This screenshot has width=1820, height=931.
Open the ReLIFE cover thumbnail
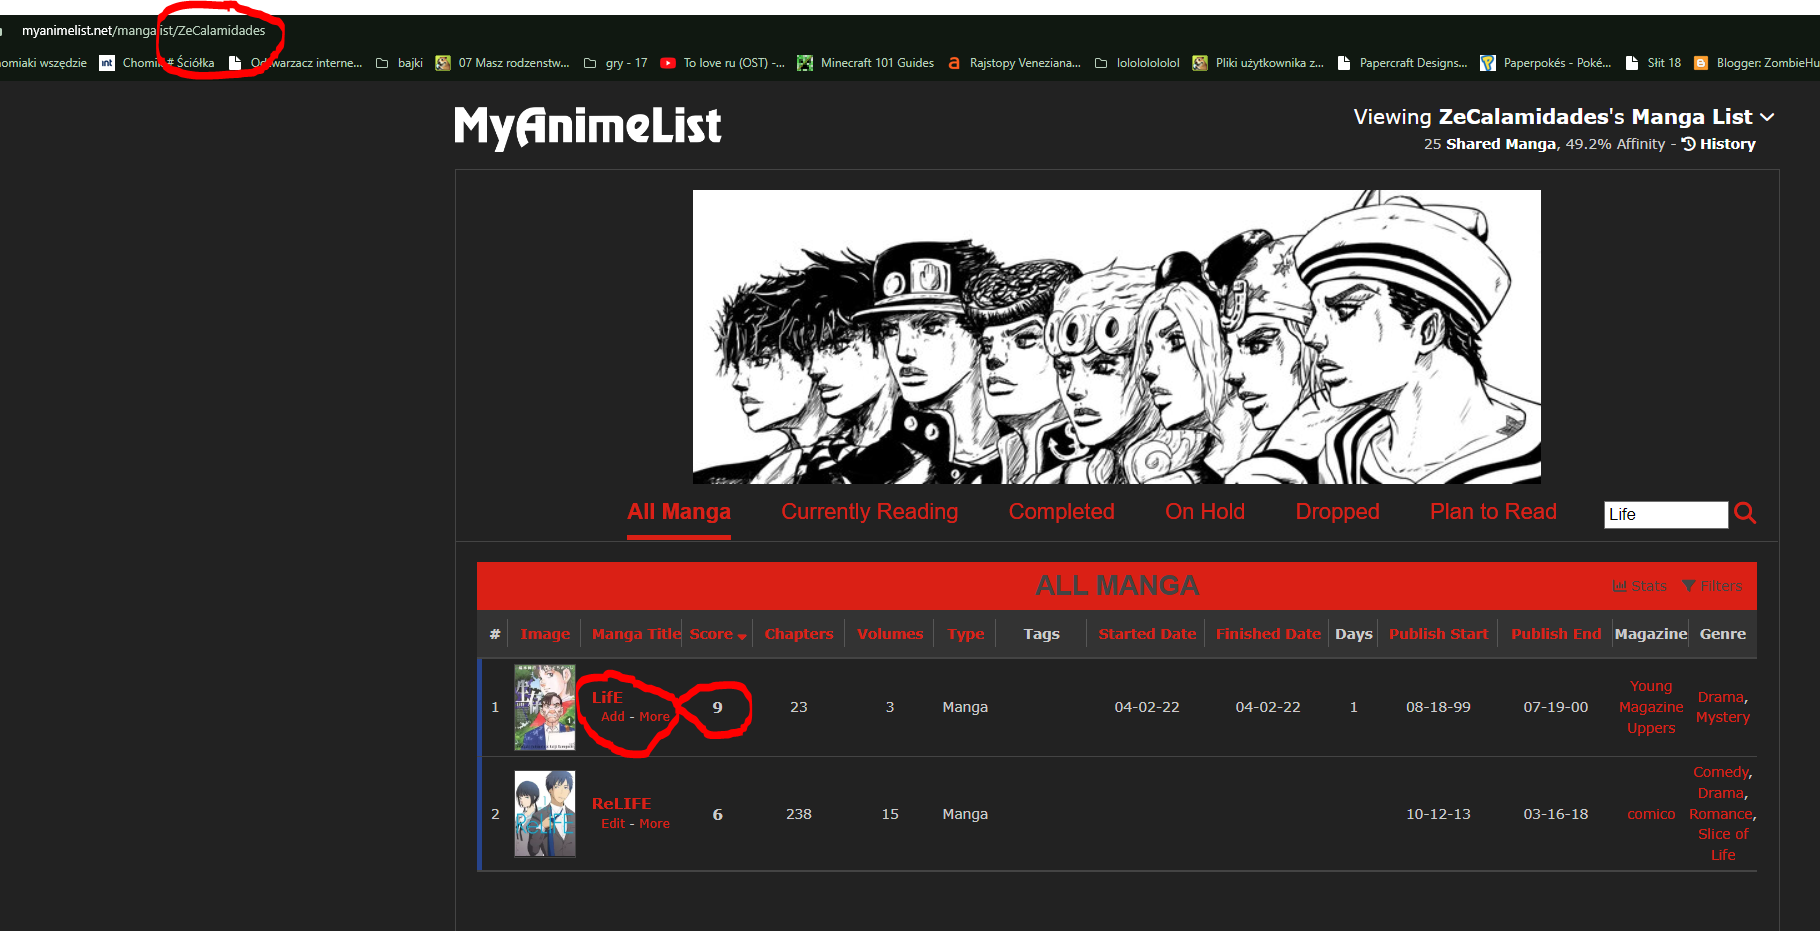[545, 814]
